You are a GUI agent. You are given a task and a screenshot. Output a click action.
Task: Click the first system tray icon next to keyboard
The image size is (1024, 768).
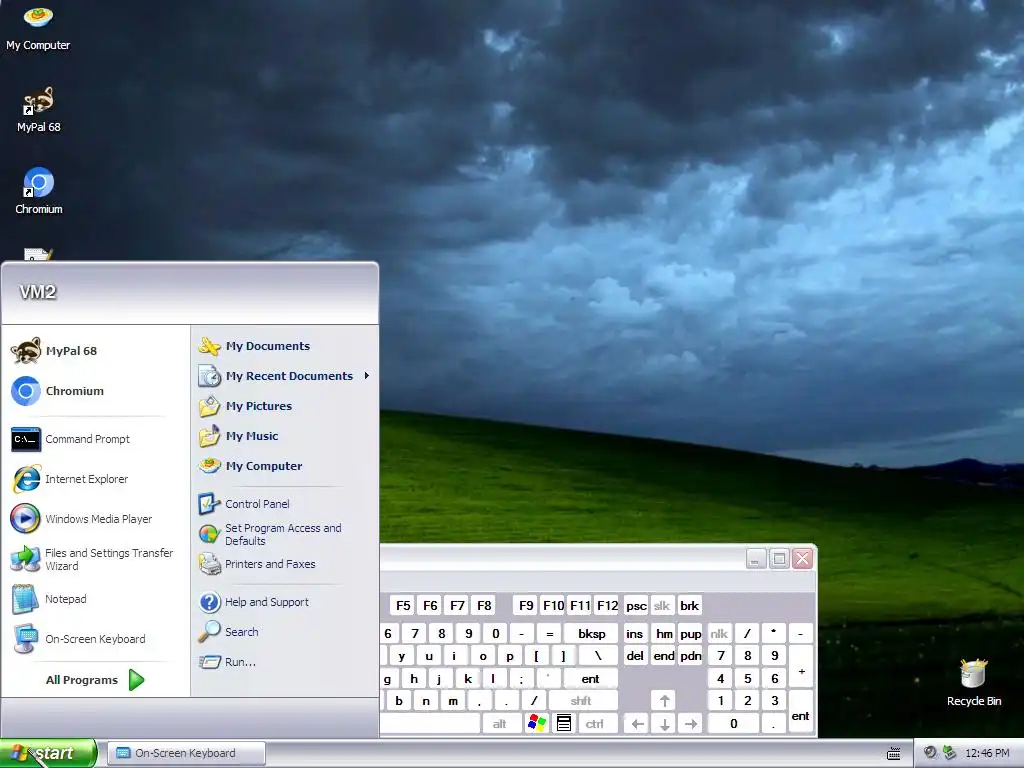click(929, 752)
